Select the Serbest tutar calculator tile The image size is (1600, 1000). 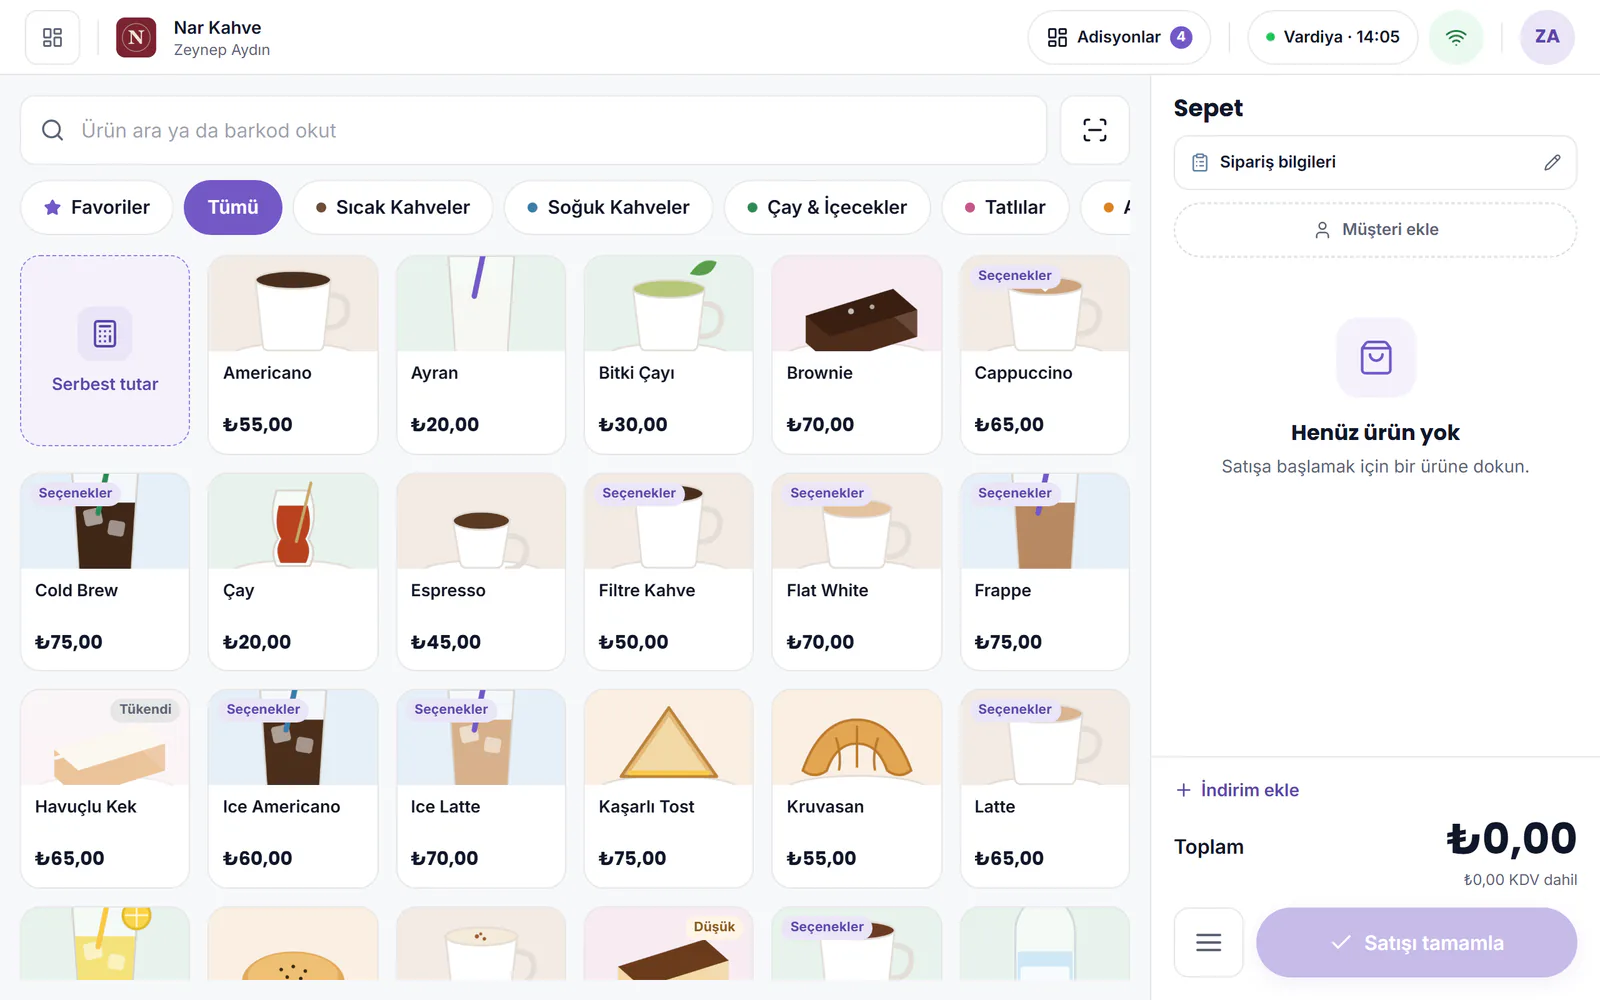click(x=105, y=350)
